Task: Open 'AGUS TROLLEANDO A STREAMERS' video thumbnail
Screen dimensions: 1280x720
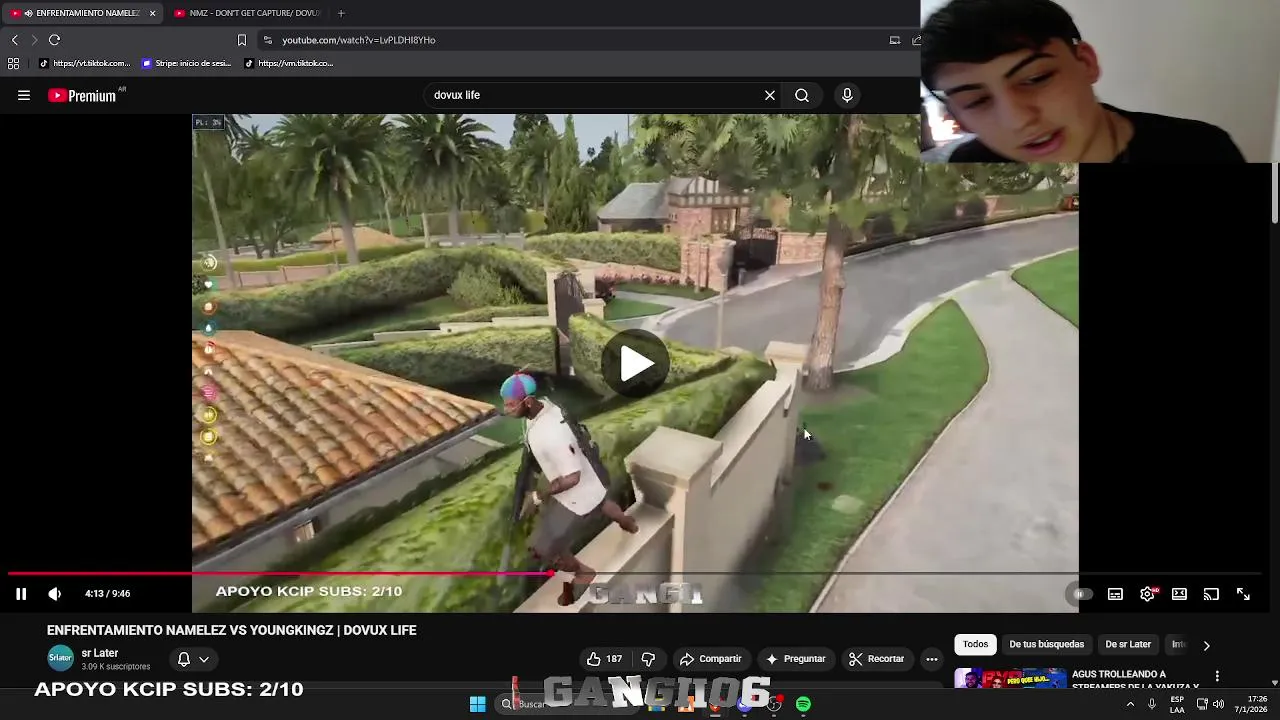Action: point(1010,679)
